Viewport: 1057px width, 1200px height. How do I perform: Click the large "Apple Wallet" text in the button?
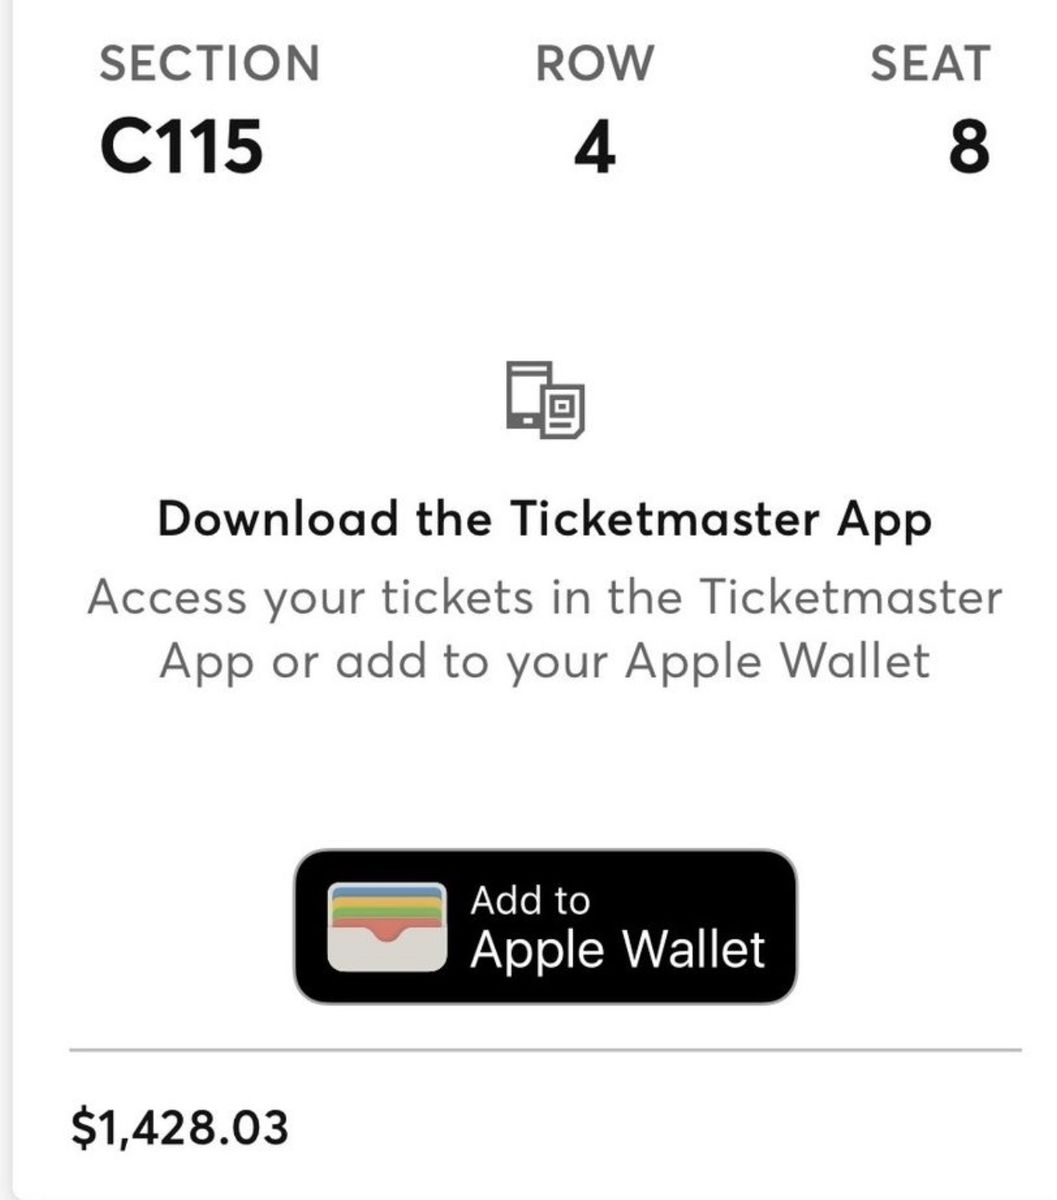[617, 949]
